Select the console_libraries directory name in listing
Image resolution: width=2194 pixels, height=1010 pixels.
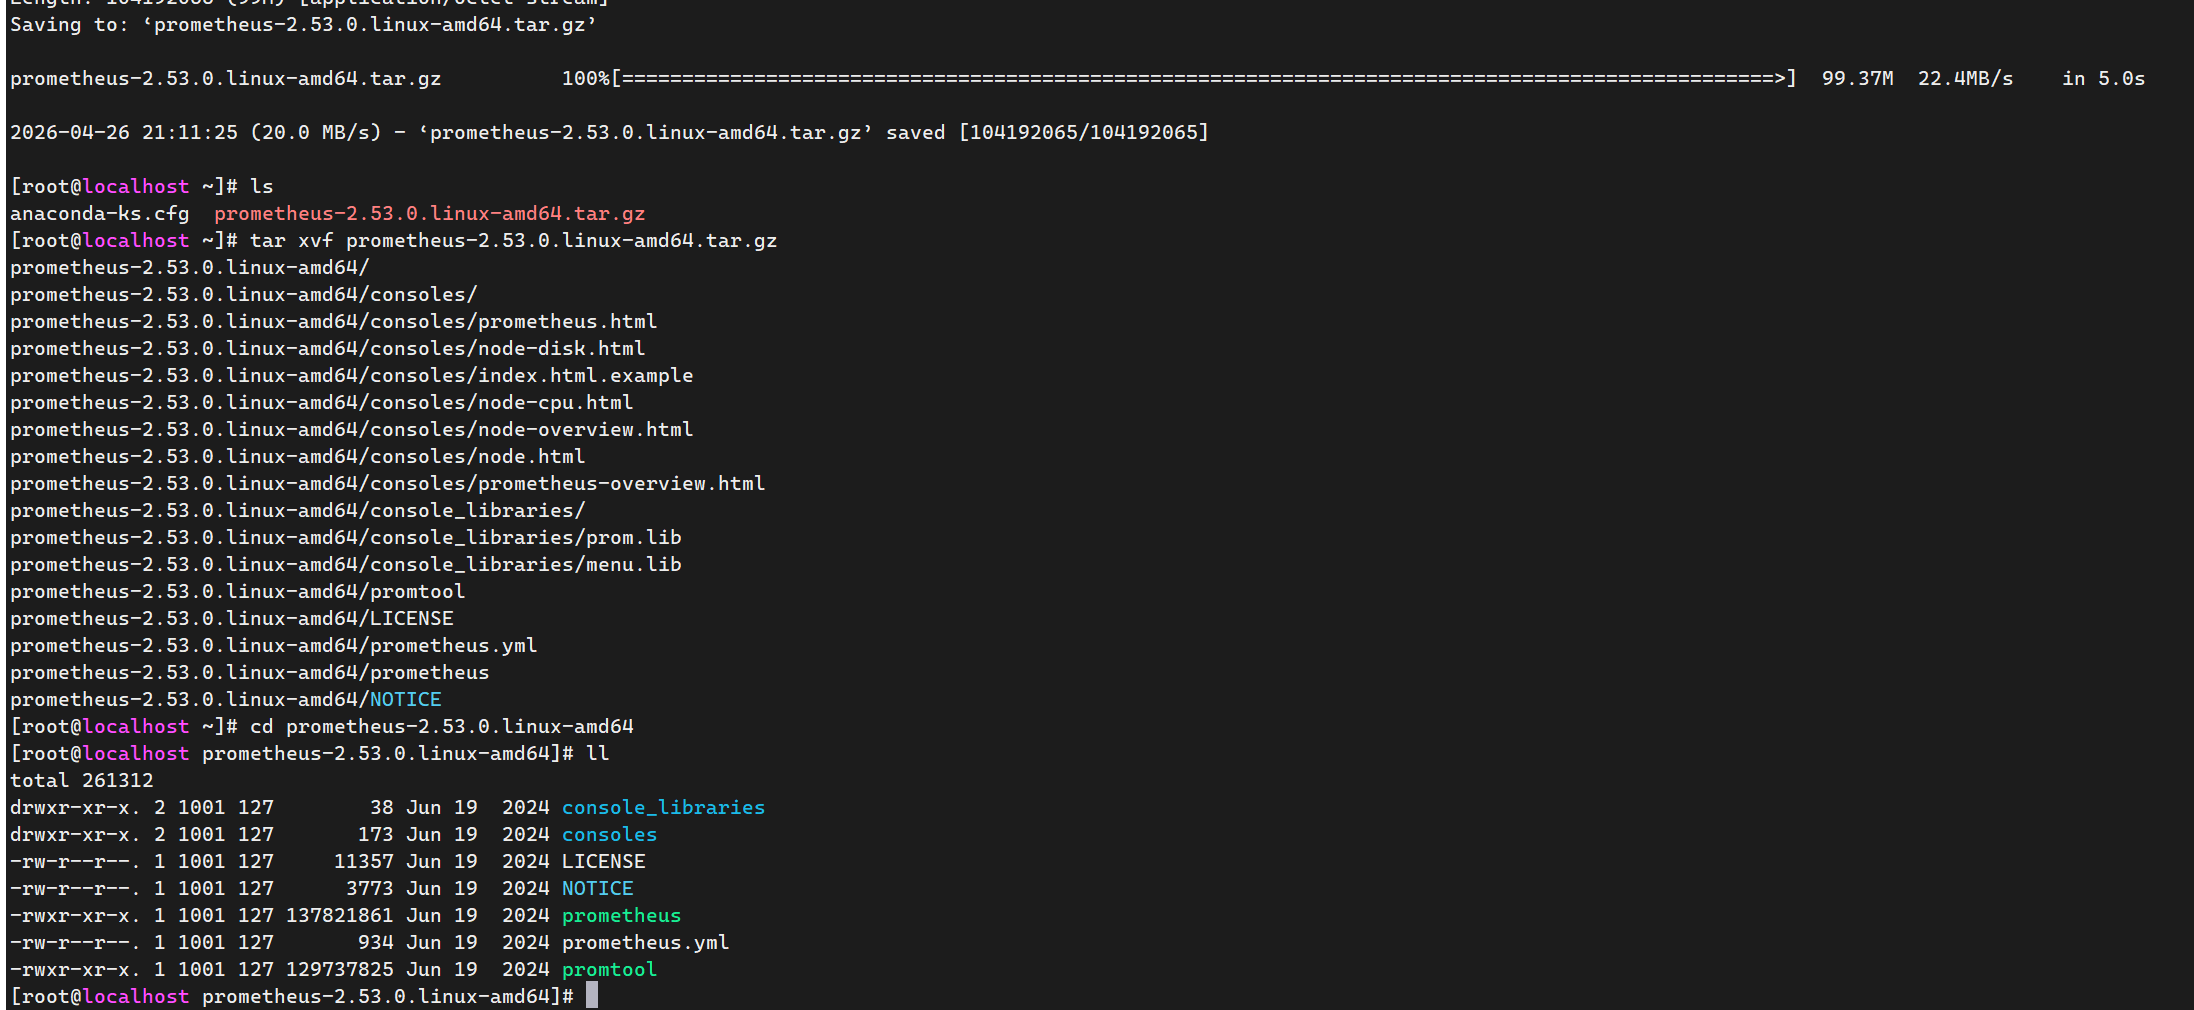click(663, 808)
